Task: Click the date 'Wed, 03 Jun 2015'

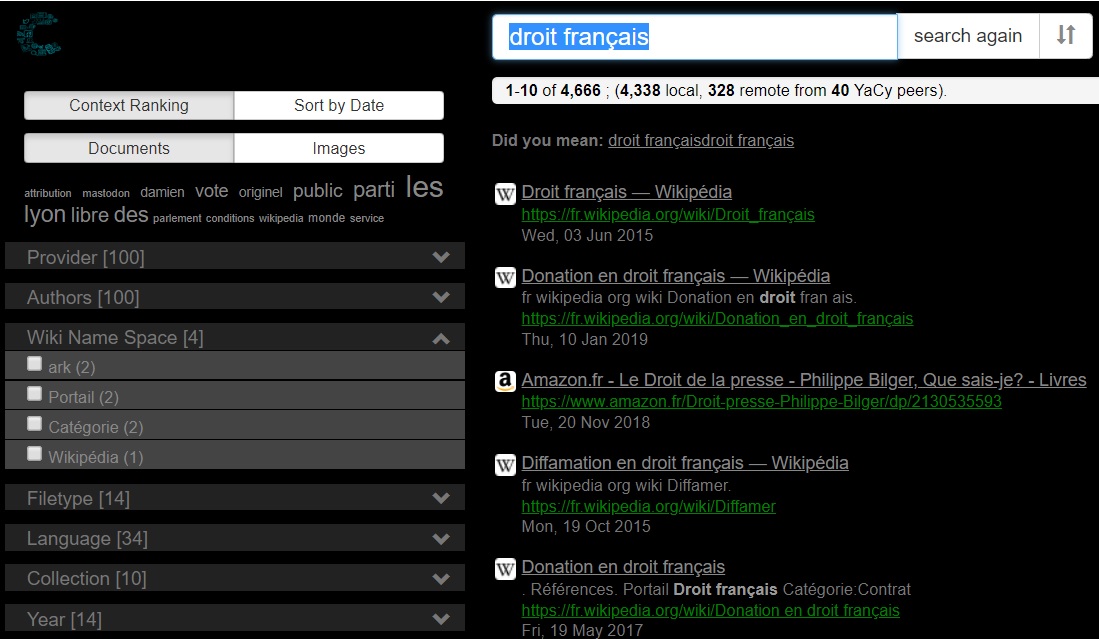Action: pyautogui.click(x=587, y=235)
